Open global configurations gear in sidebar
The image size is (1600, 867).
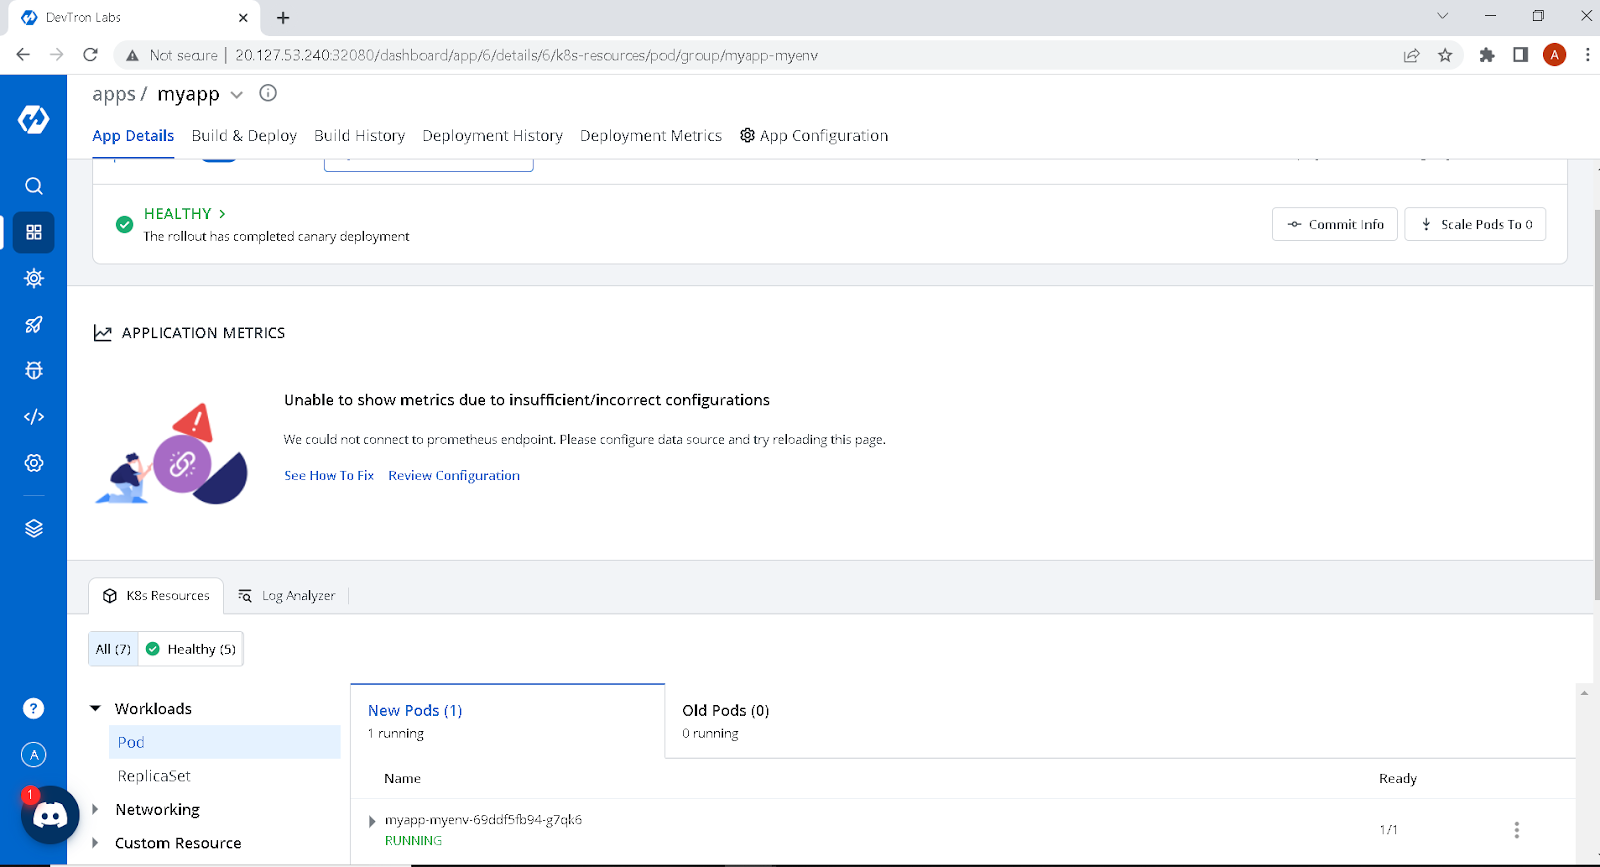pos(34,463)
